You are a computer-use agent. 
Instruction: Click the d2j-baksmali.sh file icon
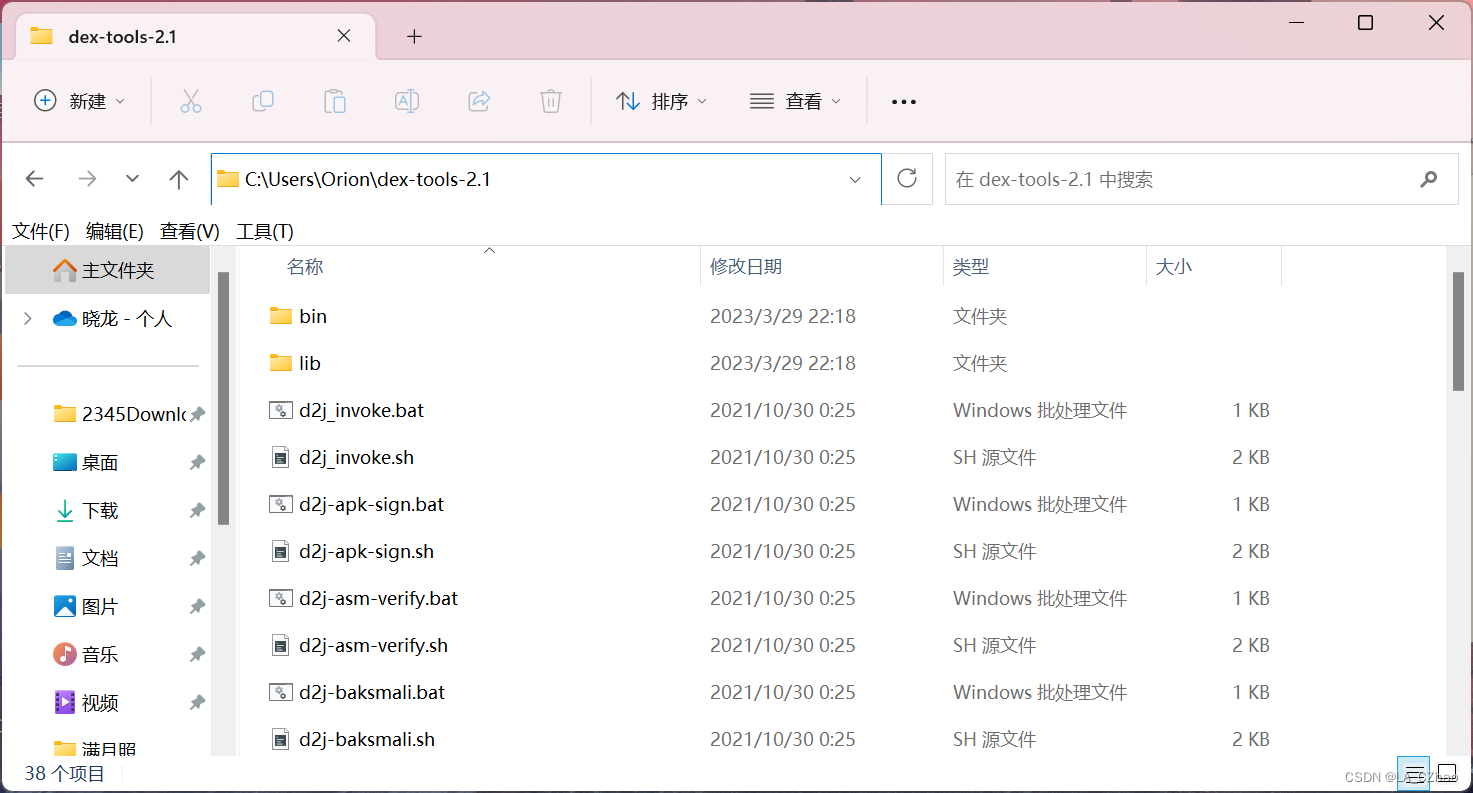click(x=281, y=739)
